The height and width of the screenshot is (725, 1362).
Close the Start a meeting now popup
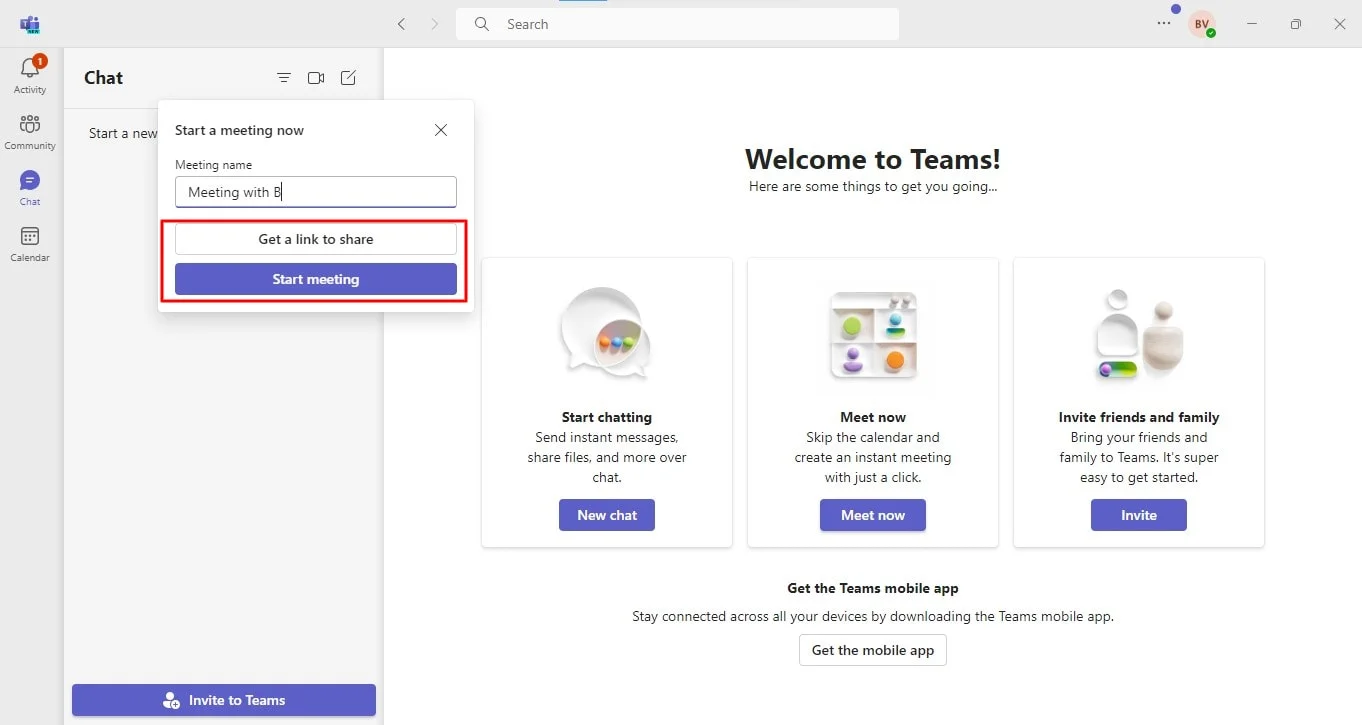[441, 130]
